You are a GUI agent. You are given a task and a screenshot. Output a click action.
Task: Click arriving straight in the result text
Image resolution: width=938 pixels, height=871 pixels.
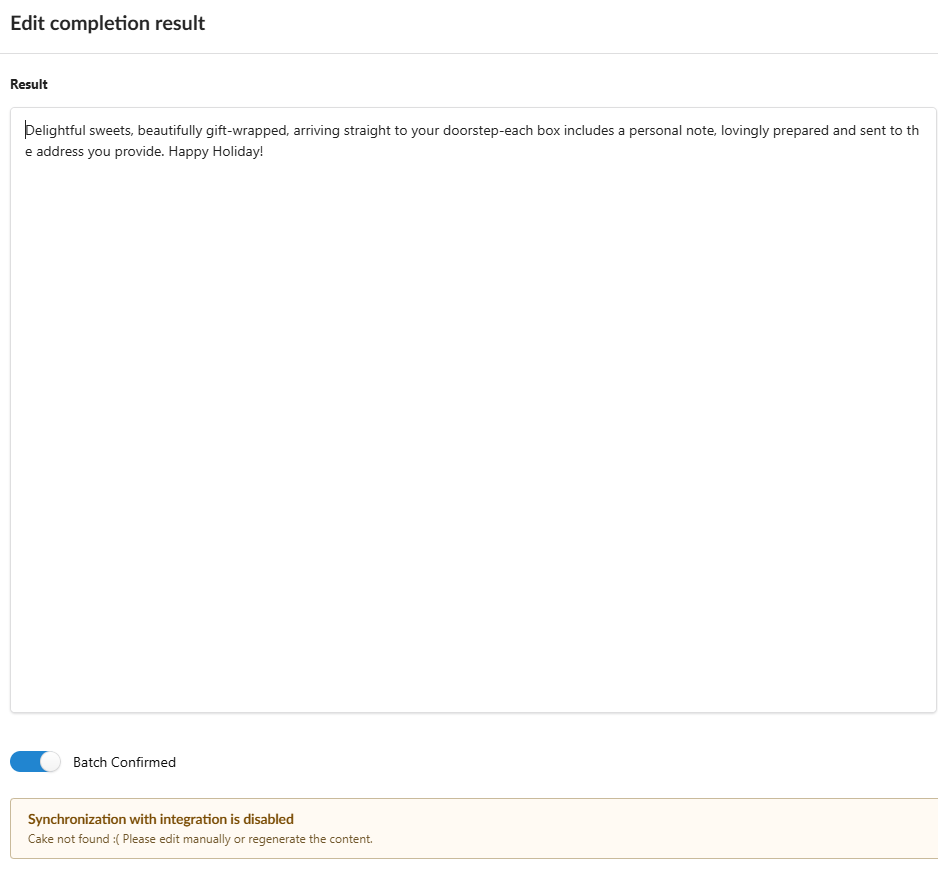342,130
